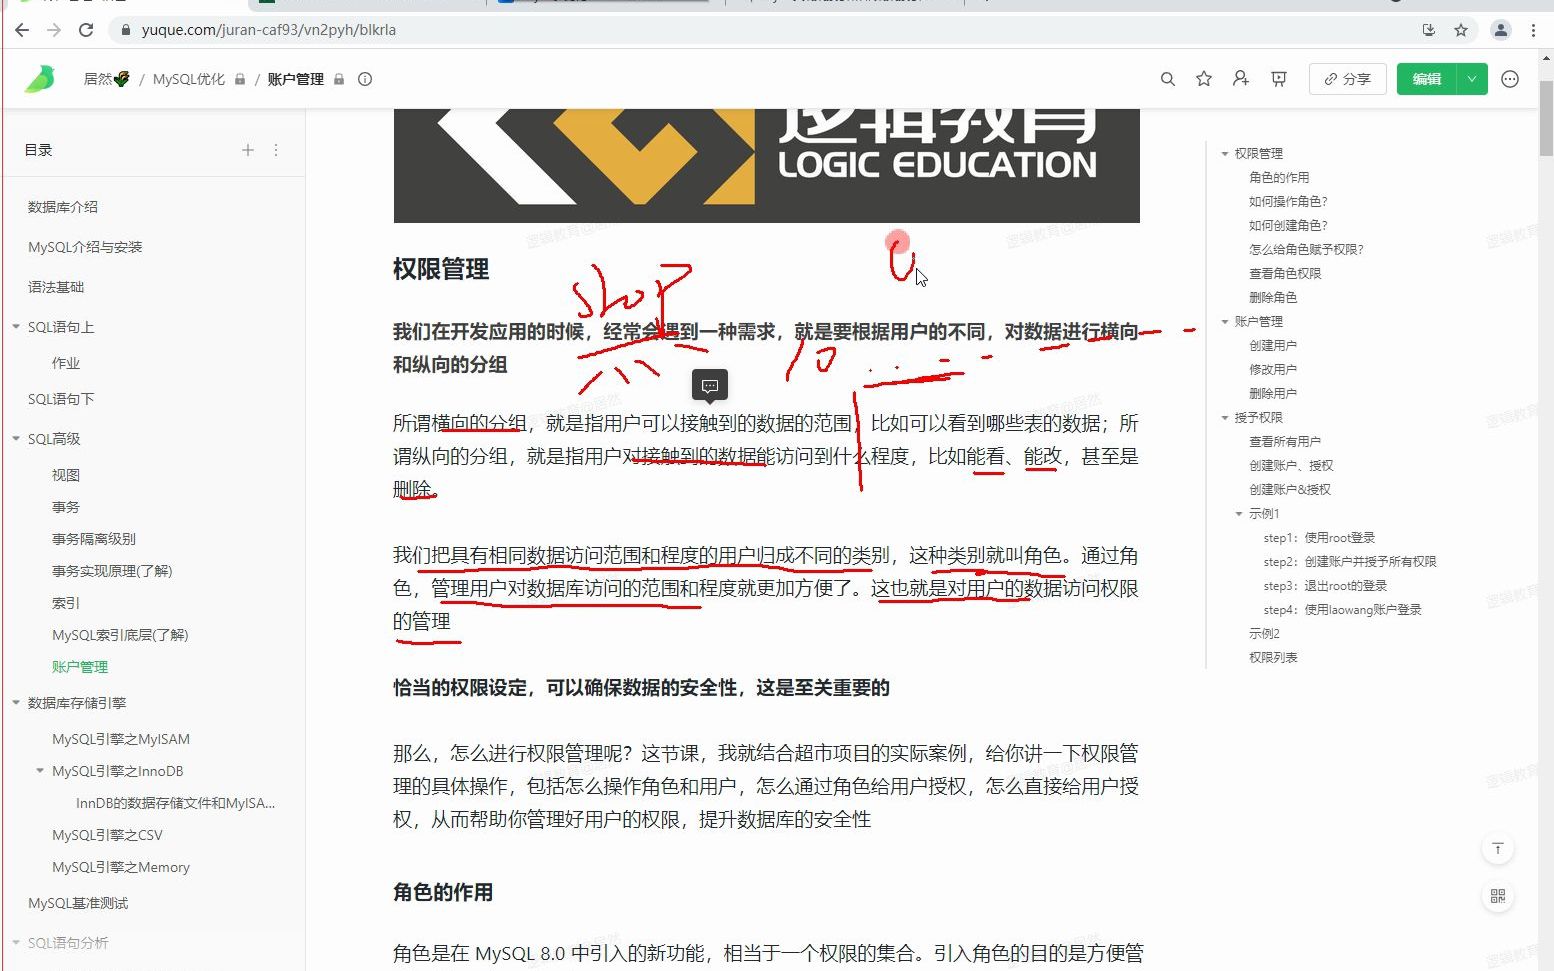The height and width of the screenshot is (971, 1554).
Task: Open the Chrome three-dot menu
Action: 1533,30
